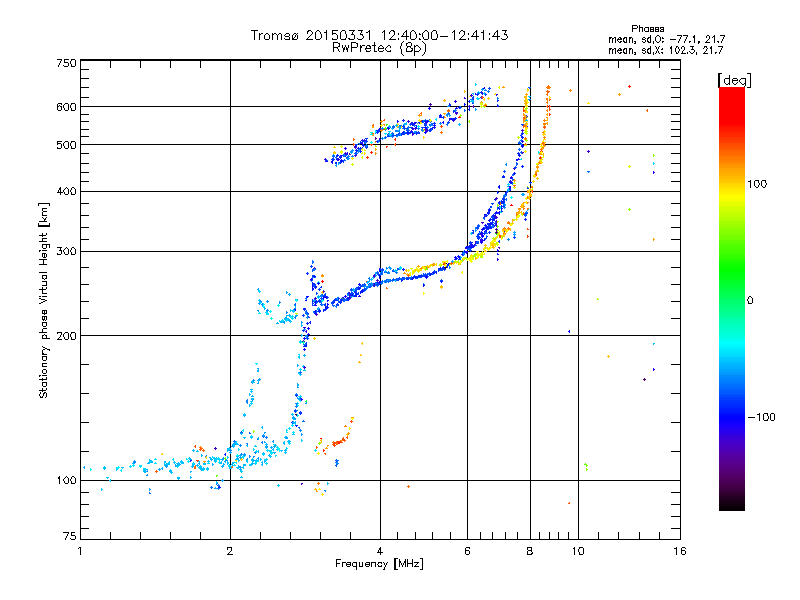Screen dimensions: 800x600
Task: Click the y-axis tick label "750"
Action: pyautogui.click(x=66, y=63)
